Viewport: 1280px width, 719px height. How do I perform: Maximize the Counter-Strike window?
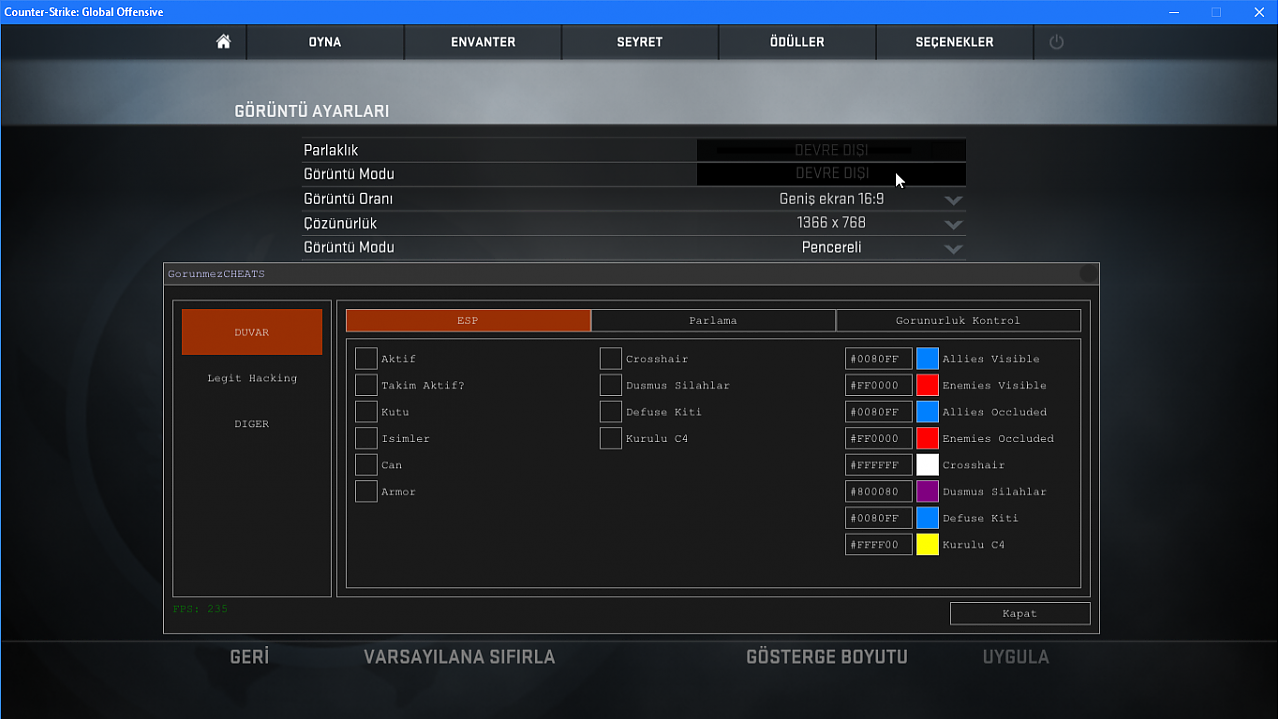tap(1216, 12)
